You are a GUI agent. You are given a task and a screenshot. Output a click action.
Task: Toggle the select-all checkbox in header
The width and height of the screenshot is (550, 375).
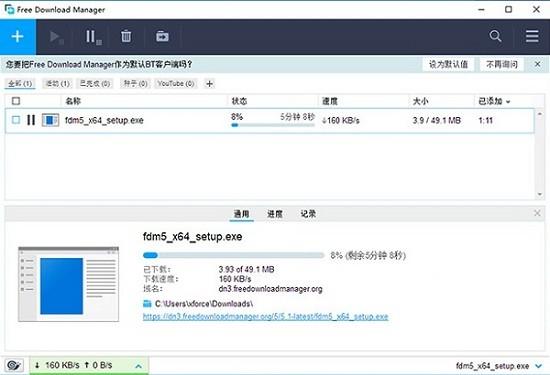[x=16, y=101]
